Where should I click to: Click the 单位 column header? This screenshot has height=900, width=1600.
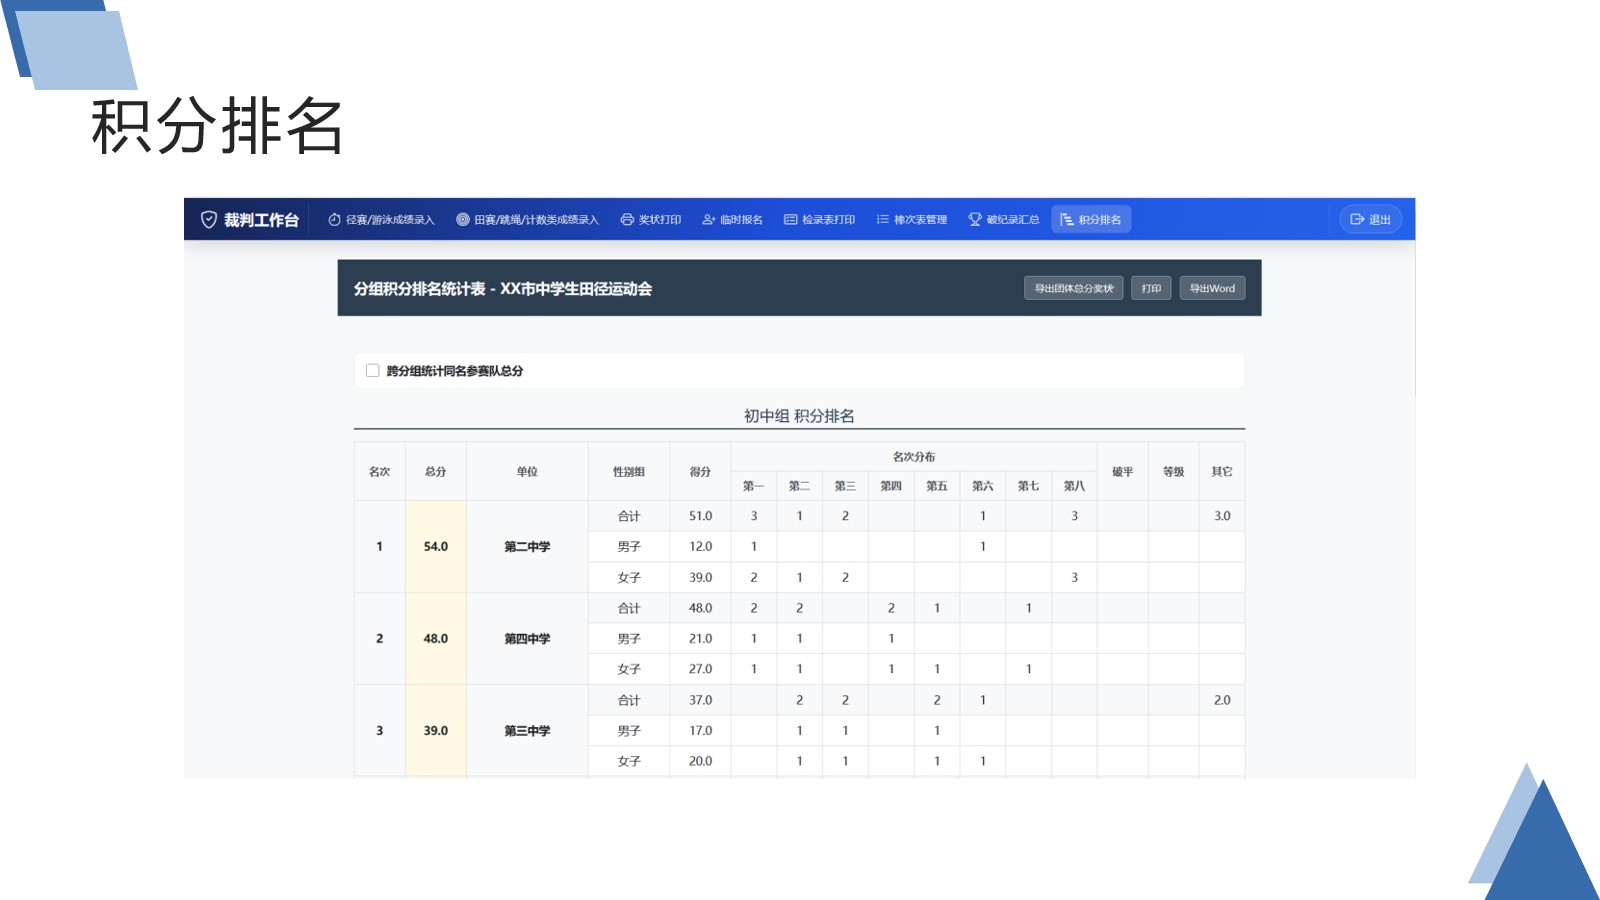(527, 472)
